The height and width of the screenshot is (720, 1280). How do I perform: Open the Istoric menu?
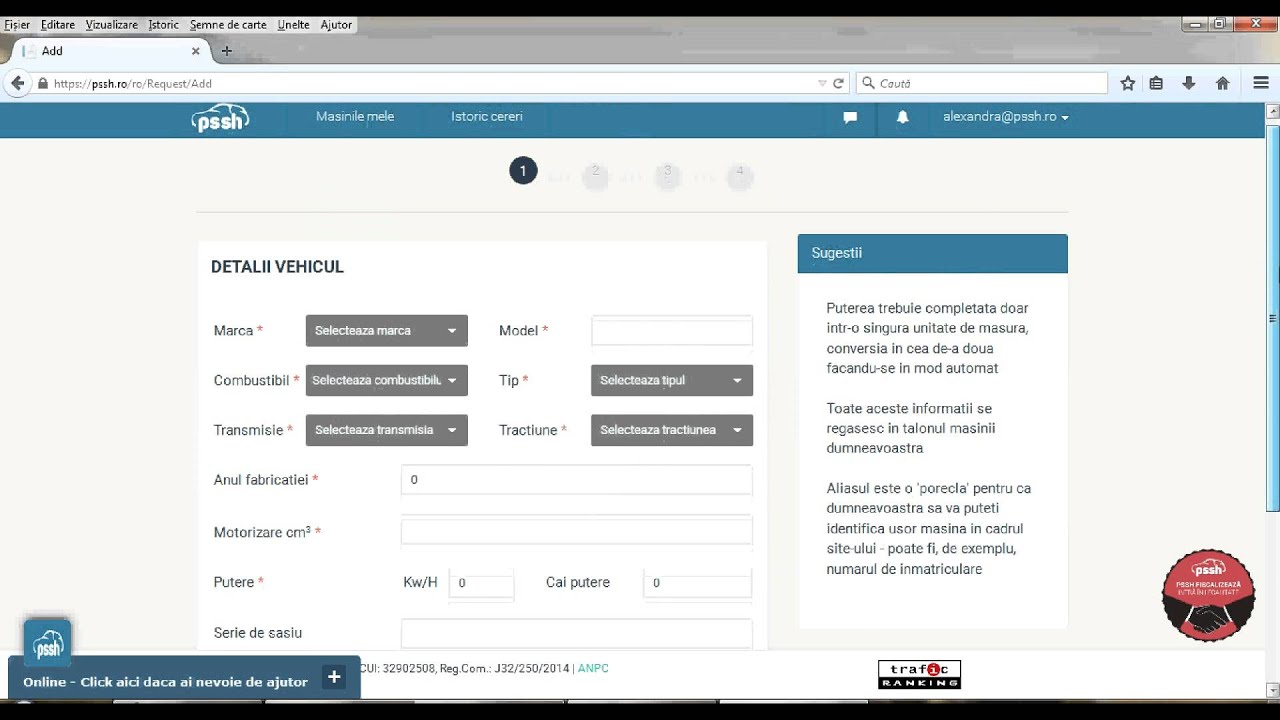tap(164, 25)
